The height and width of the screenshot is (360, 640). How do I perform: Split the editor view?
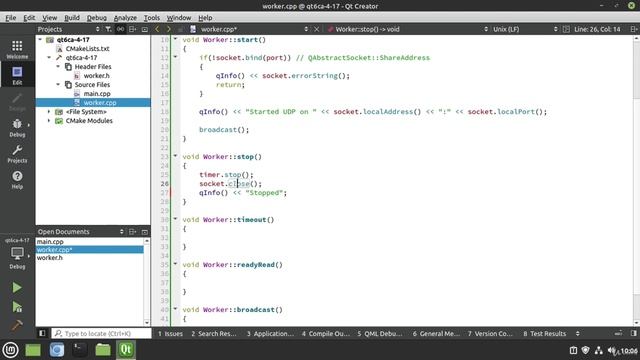pyautogui.click(x=633, y=29)
